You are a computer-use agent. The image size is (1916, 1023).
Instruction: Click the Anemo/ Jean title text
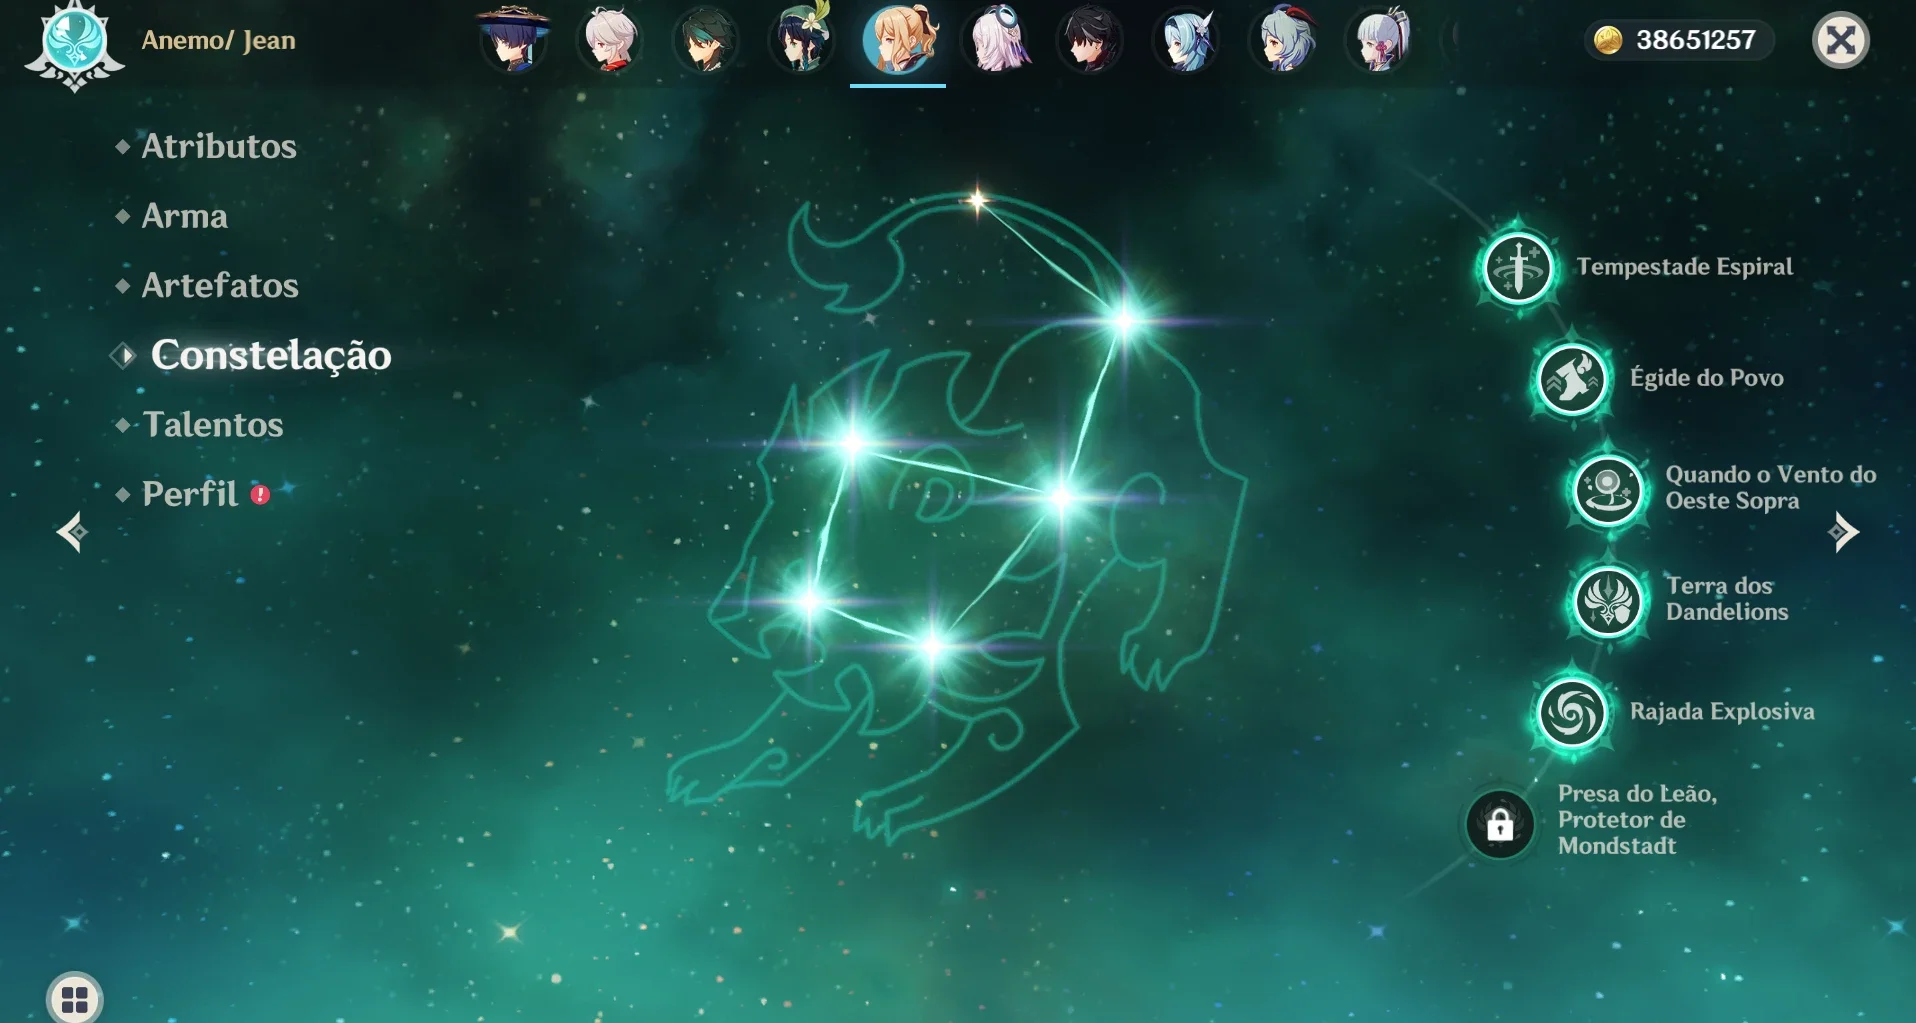click(218, 40)
